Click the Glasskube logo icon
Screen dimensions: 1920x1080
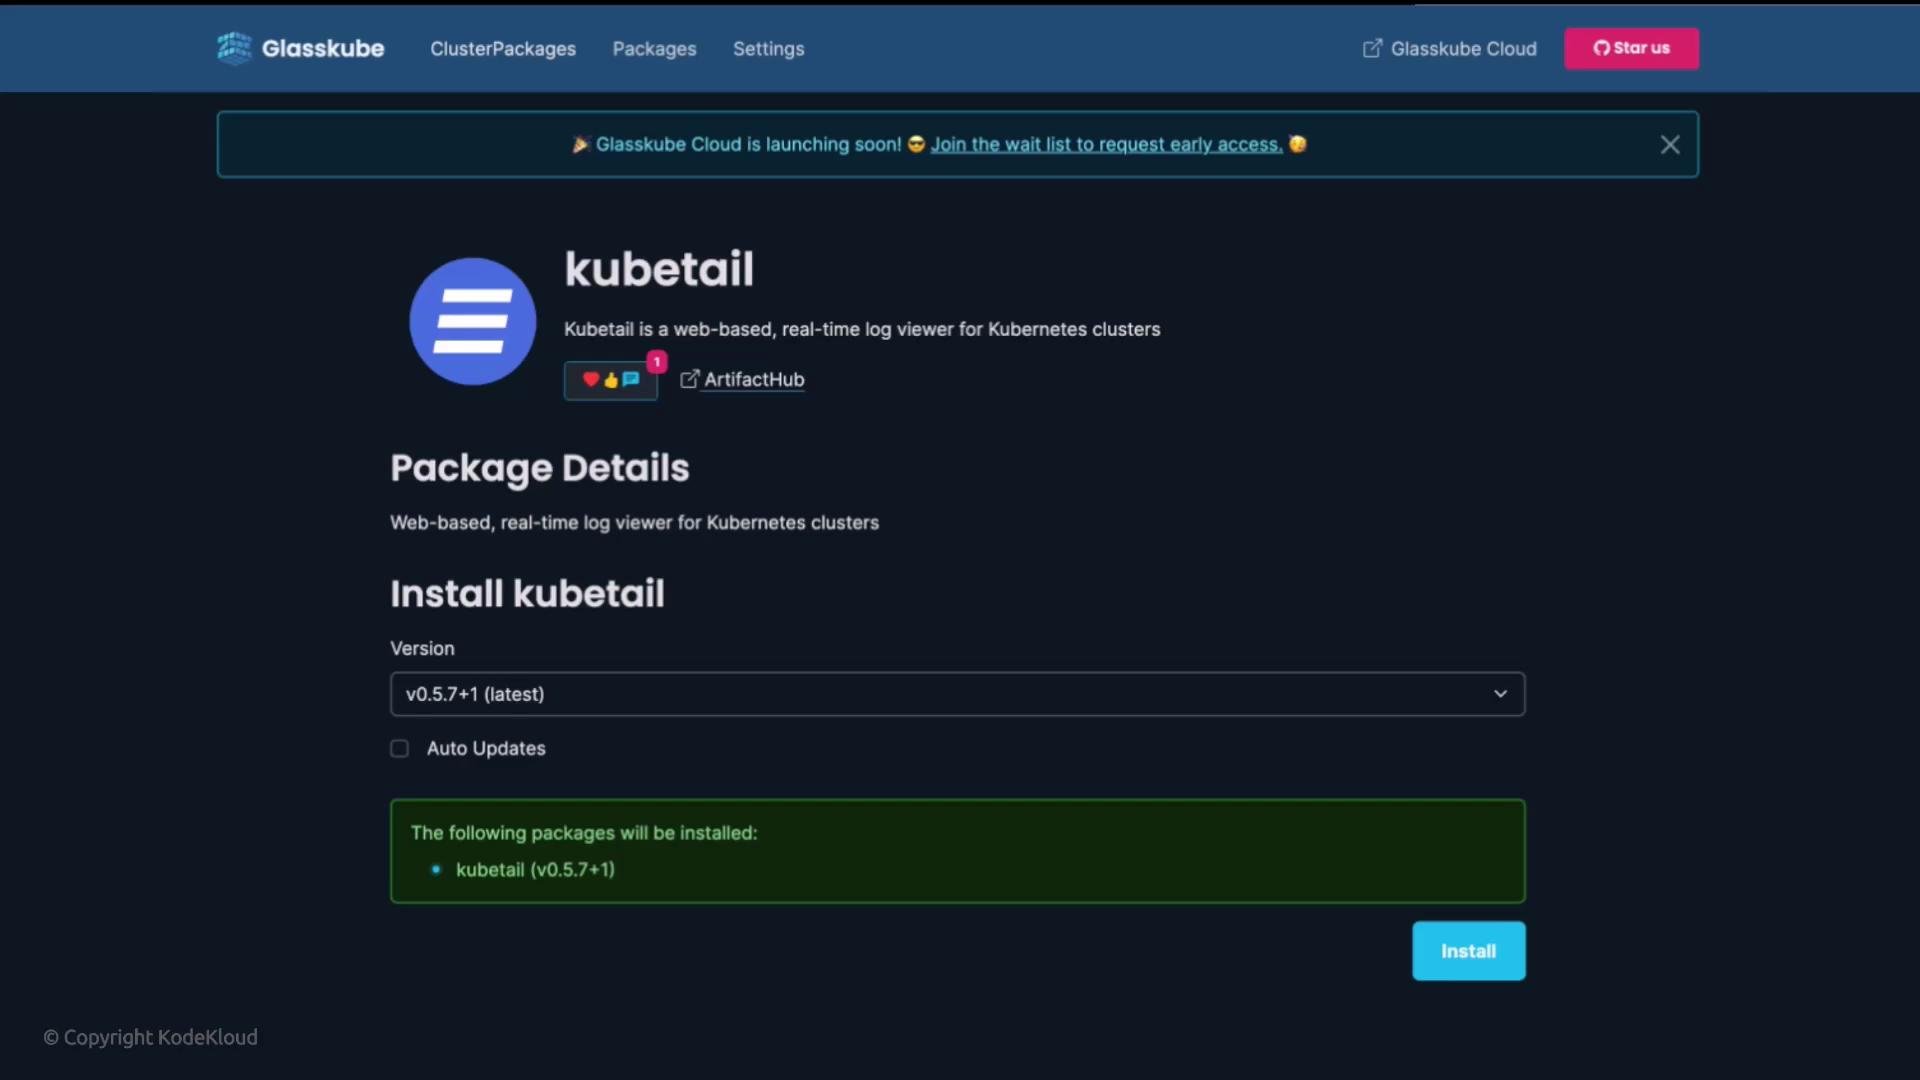click(x=234, y=48)
